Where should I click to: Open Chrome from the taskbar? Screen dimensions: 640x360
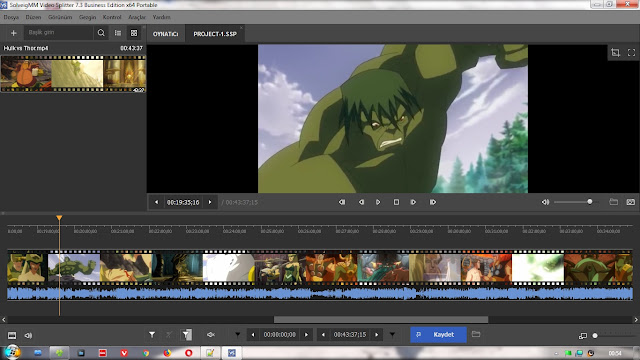tap(146, 353)
